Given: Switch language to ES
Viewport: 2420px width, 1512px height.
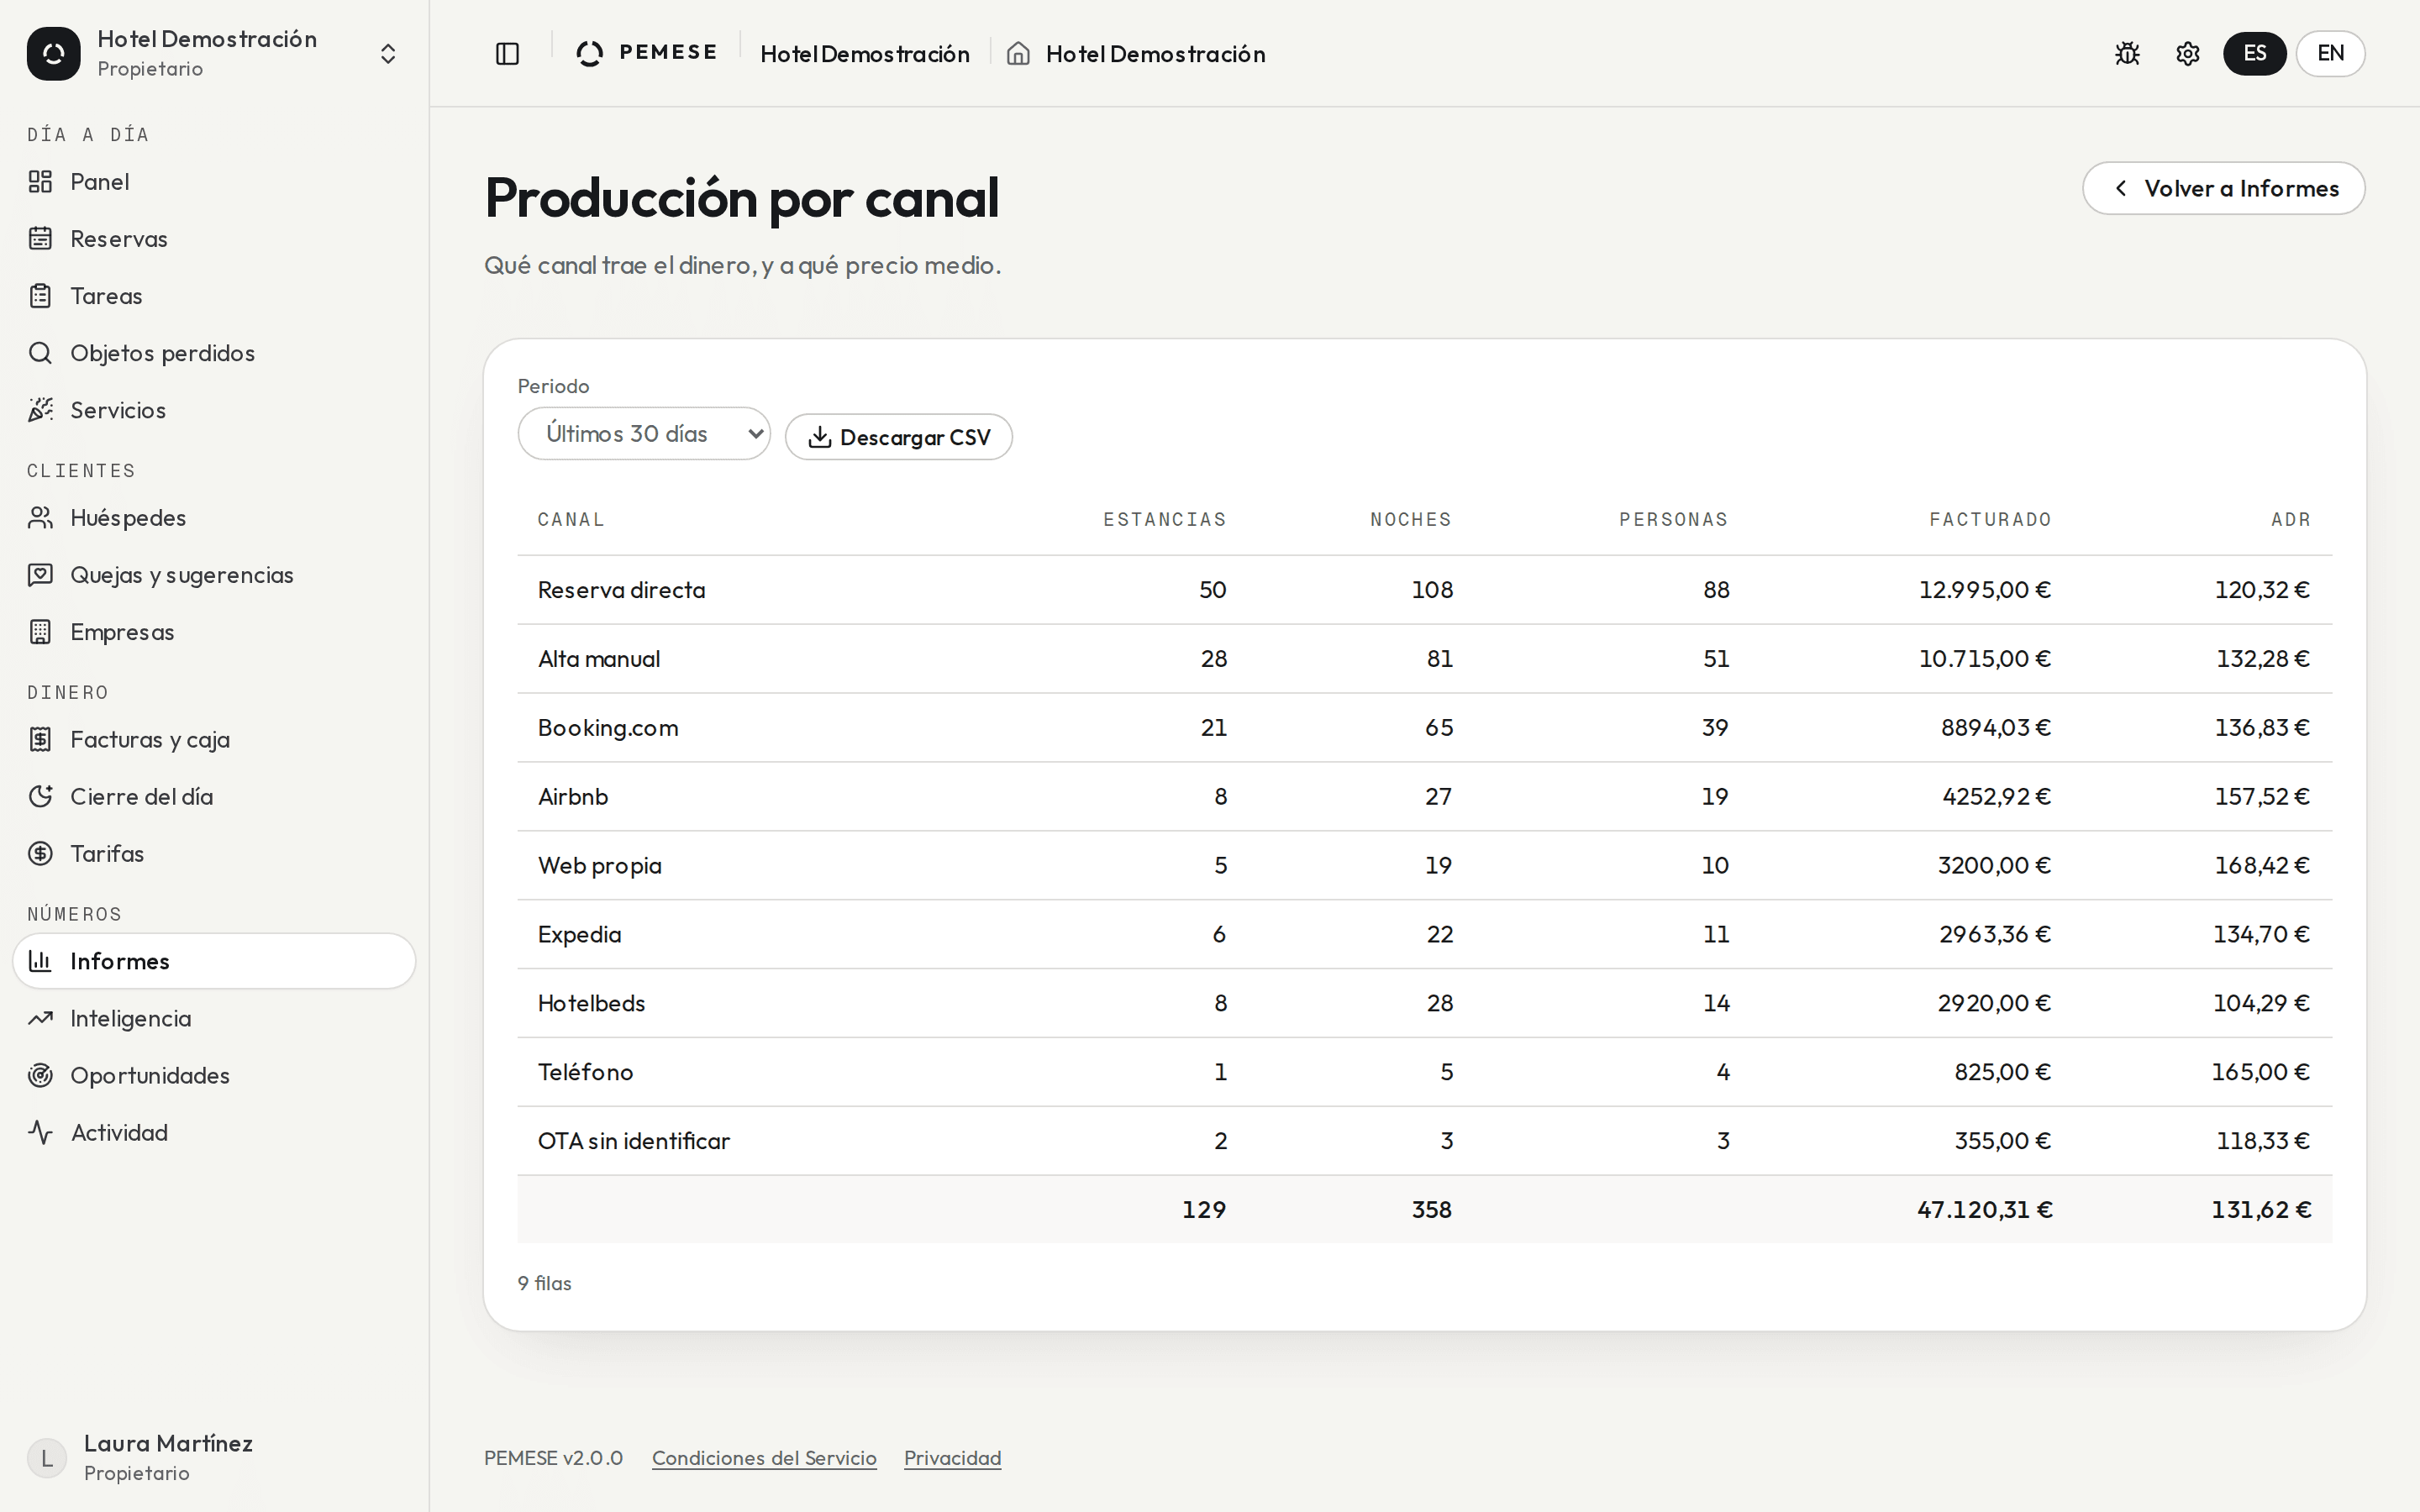Looking at the screenshot, I should (x=2254, y=54).
